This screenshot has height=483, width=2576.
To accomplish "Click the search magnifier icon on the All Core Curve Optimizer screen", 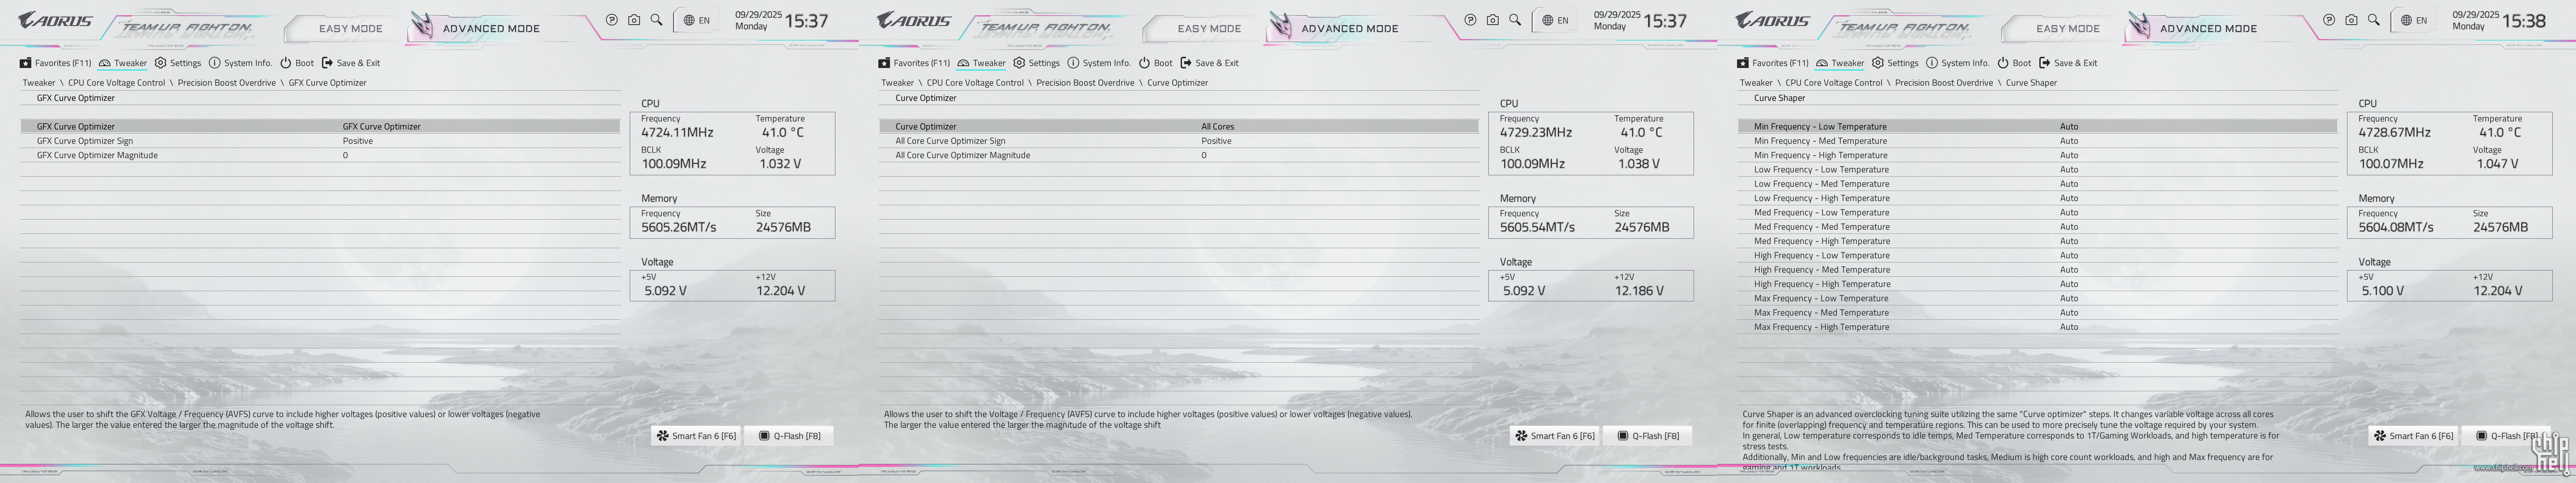I will click(1515, 20).
